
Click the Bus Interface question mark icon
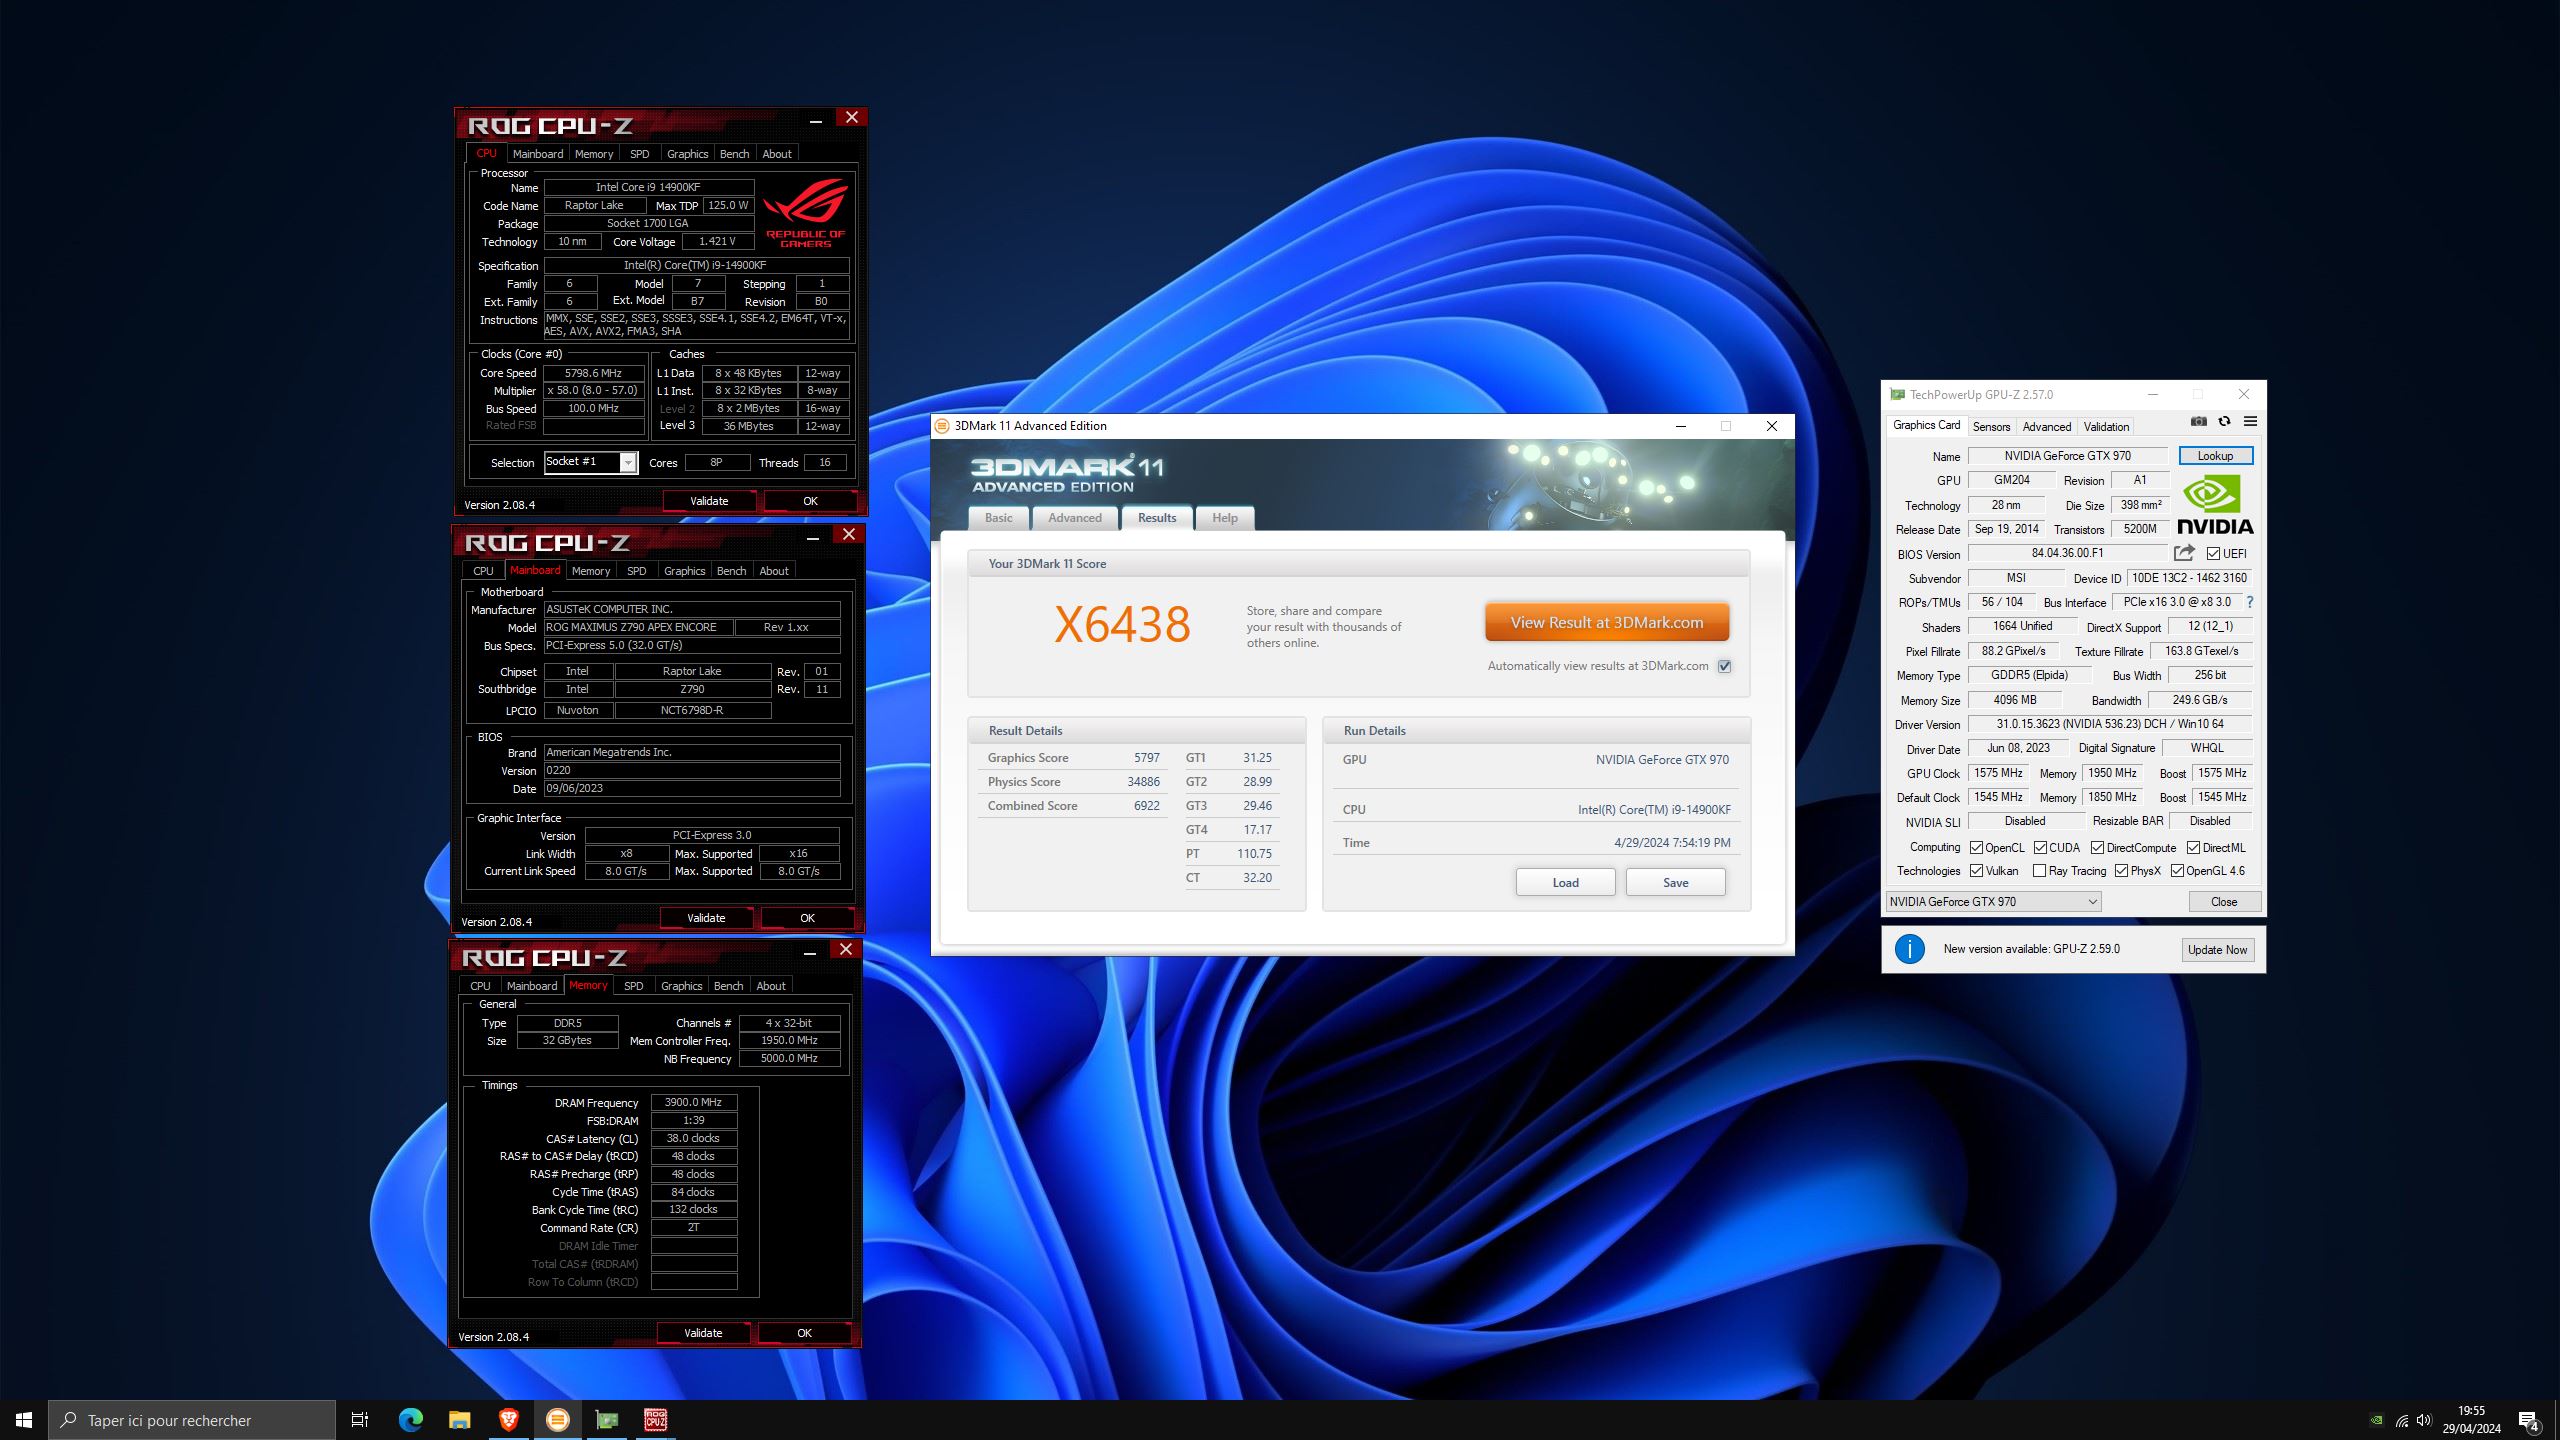pos(2250,602)
